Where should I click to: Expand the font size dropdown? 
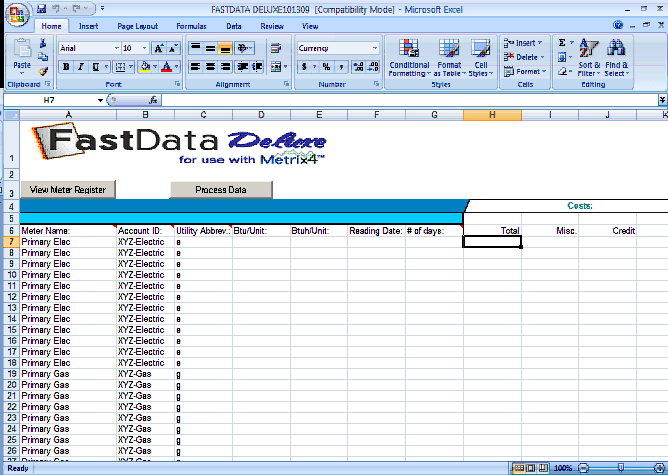click(x=144, y=48)
